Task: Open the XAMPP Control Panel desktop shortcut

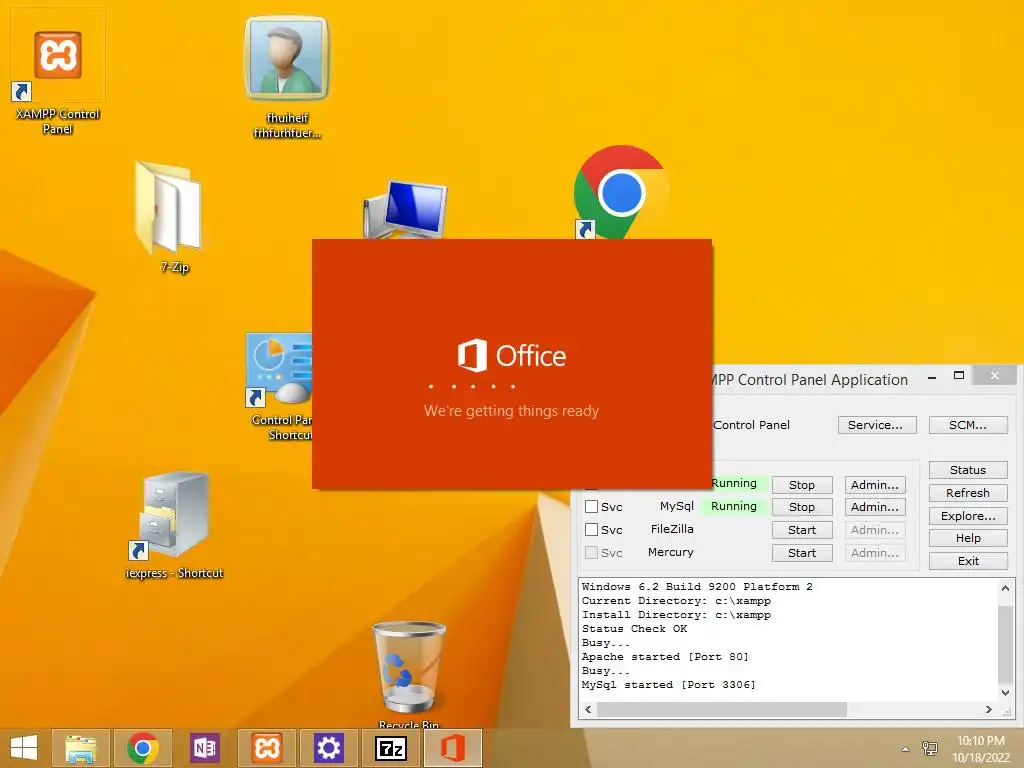Action: coord(57,72)
